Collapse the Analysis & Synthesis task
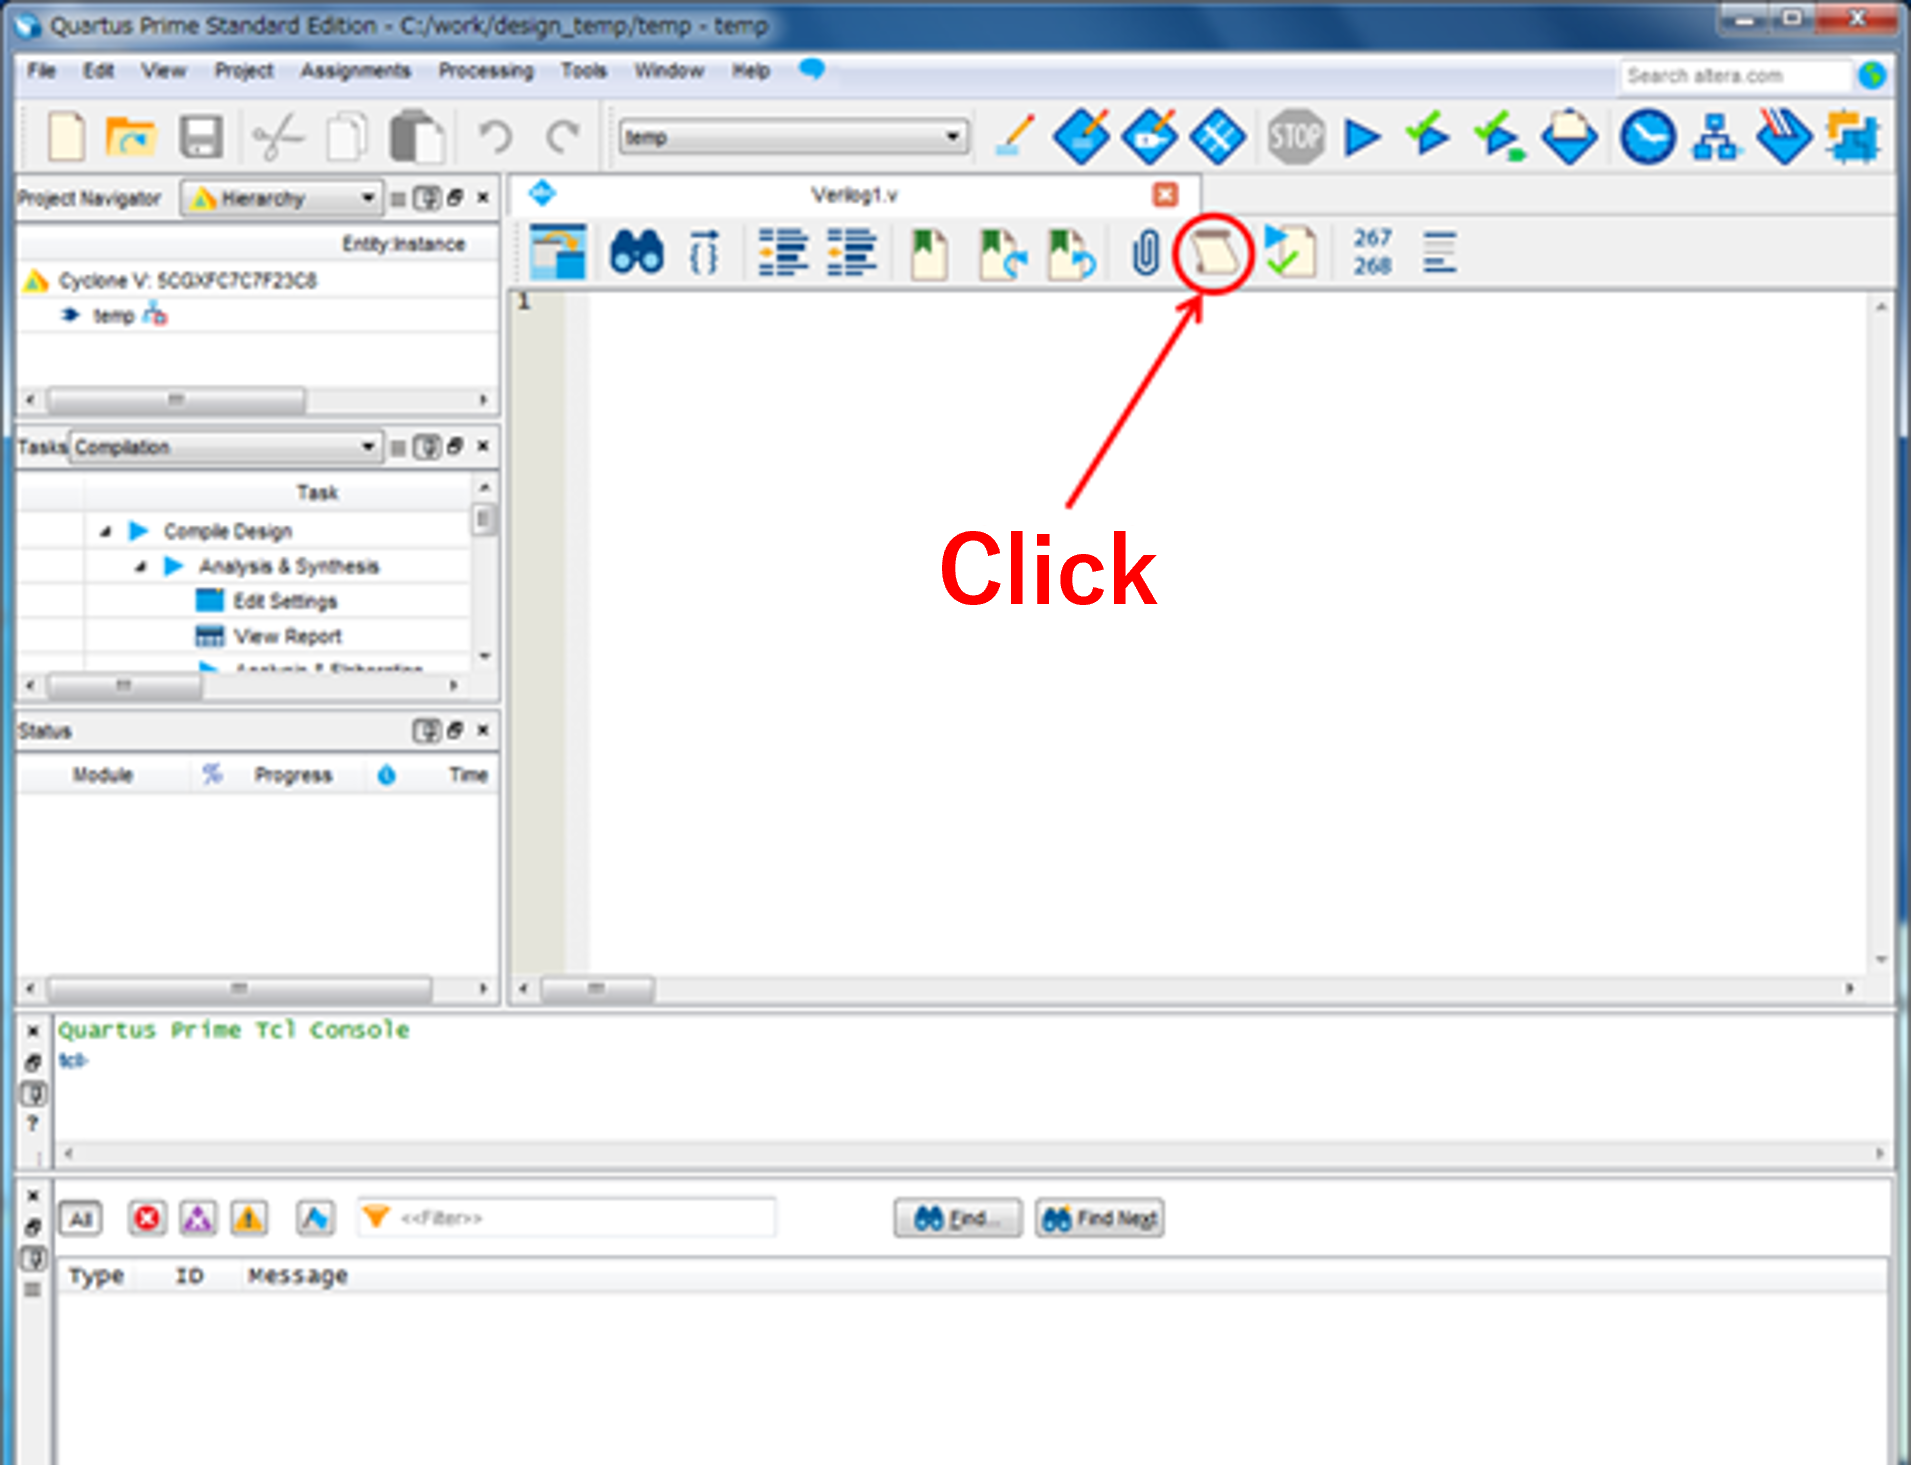The image size is (1911, 1465). [141, 566]
